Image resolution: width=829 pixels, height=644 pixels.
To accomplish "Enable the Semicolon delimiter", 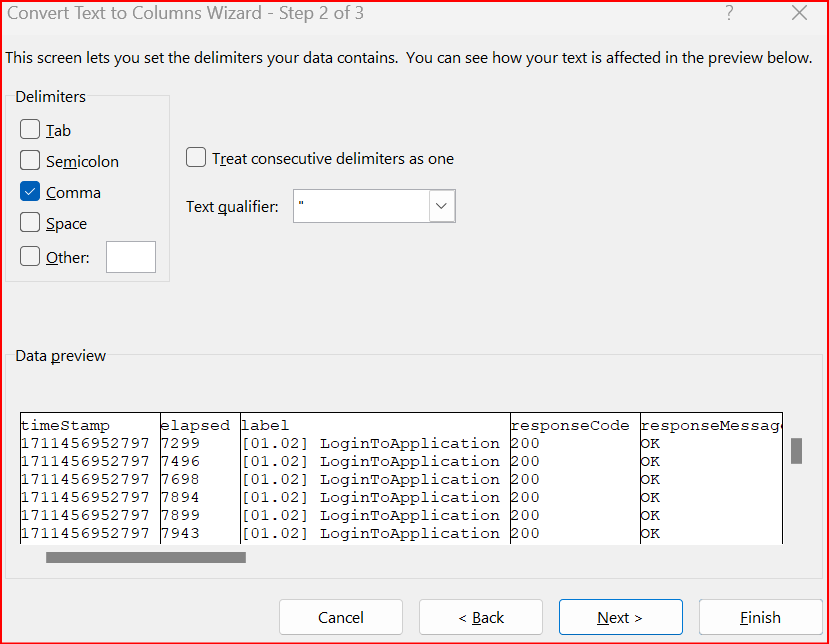I will coord(29,160).
